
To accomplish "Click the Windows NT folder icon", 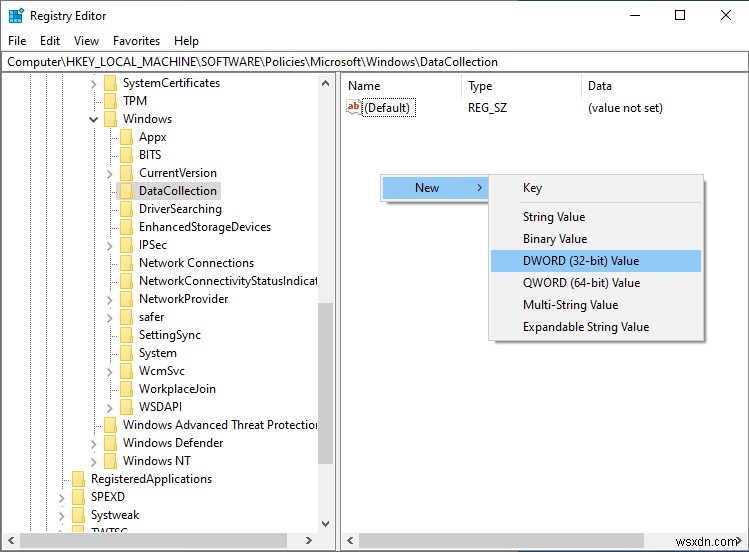I will click(x=110, y=461).
